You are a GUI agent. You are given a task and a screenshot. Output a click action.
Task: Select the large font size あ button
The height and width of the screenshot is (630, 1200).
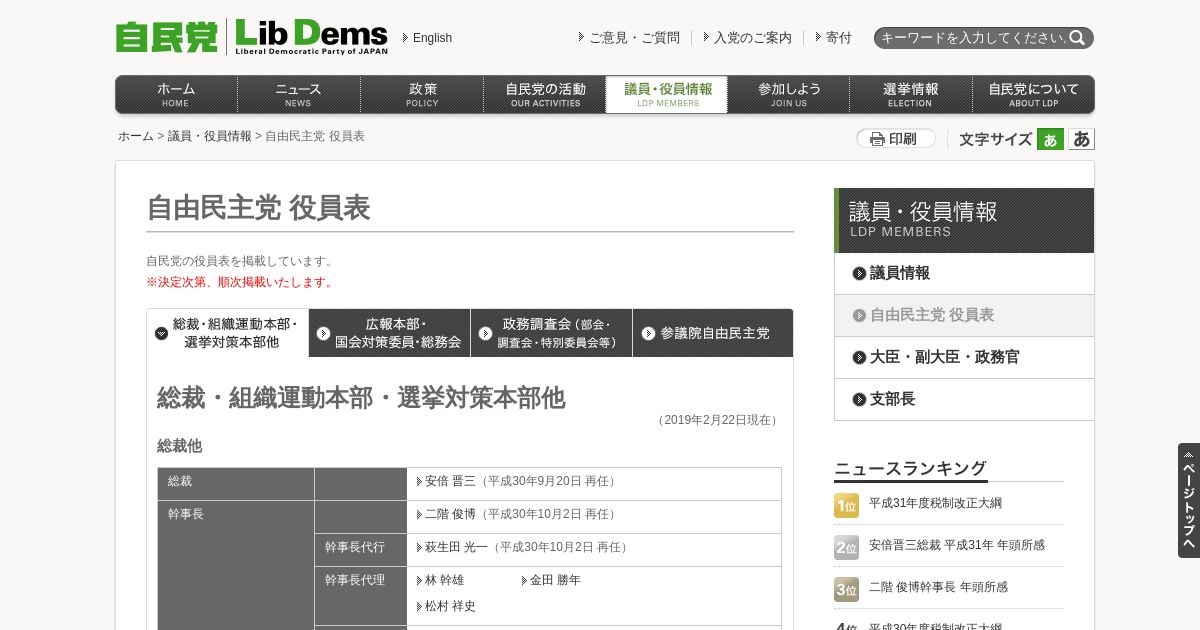coord(1081,139)
